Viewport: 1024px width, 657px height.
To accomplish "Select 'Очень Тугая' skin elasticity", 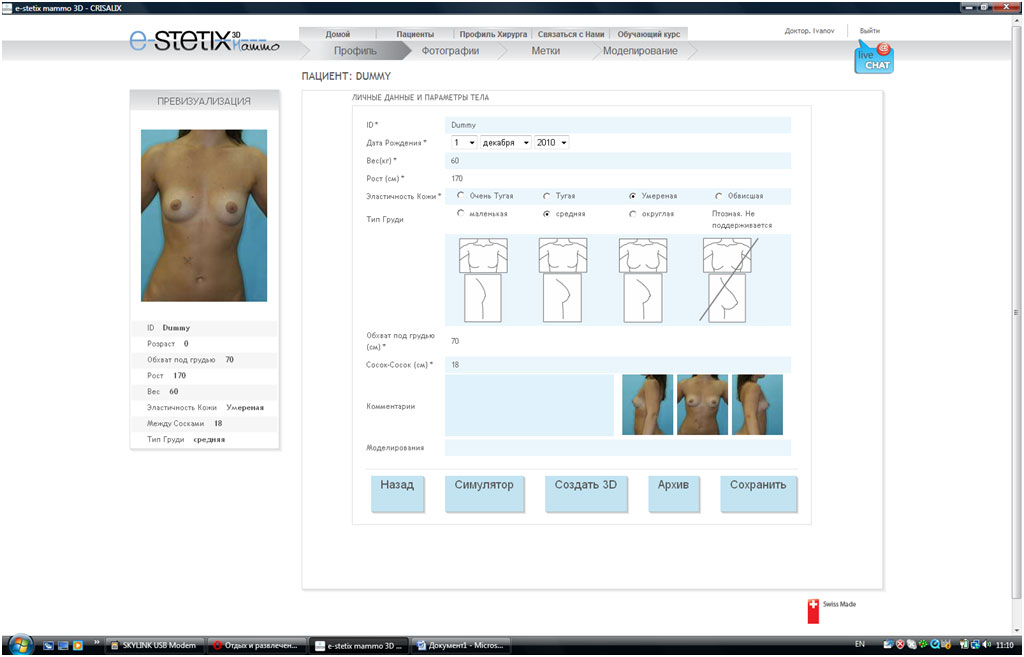I will tap(460, 195).
